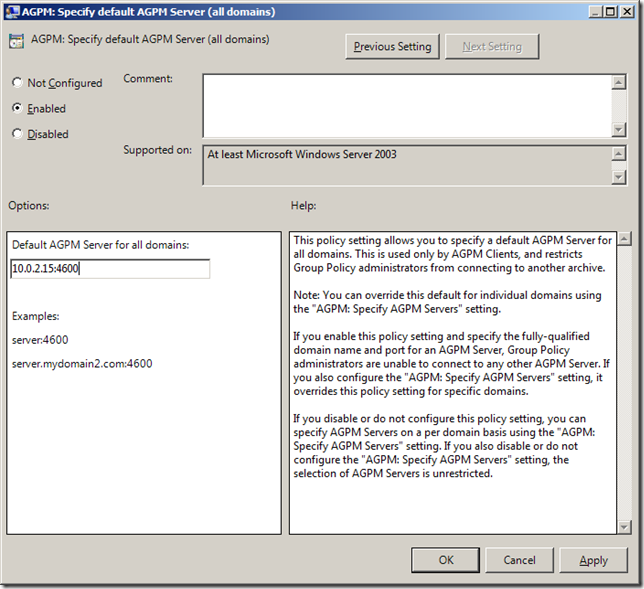The height and width of the screenshot is (589, 644).
Task: Set the policy to Disabled
Action: [x=18, y=134]
